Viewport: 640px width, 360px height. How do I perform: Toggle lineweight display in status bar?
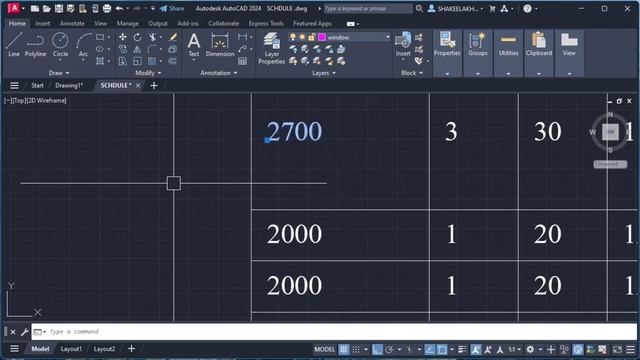pos(462,349)
